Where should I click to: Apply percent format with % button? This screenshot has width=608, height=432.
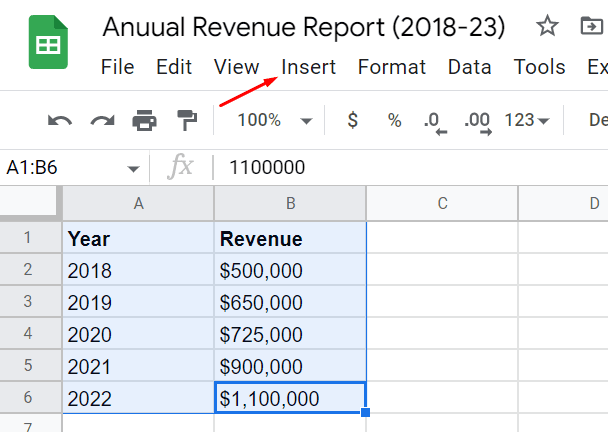(394, 120)
